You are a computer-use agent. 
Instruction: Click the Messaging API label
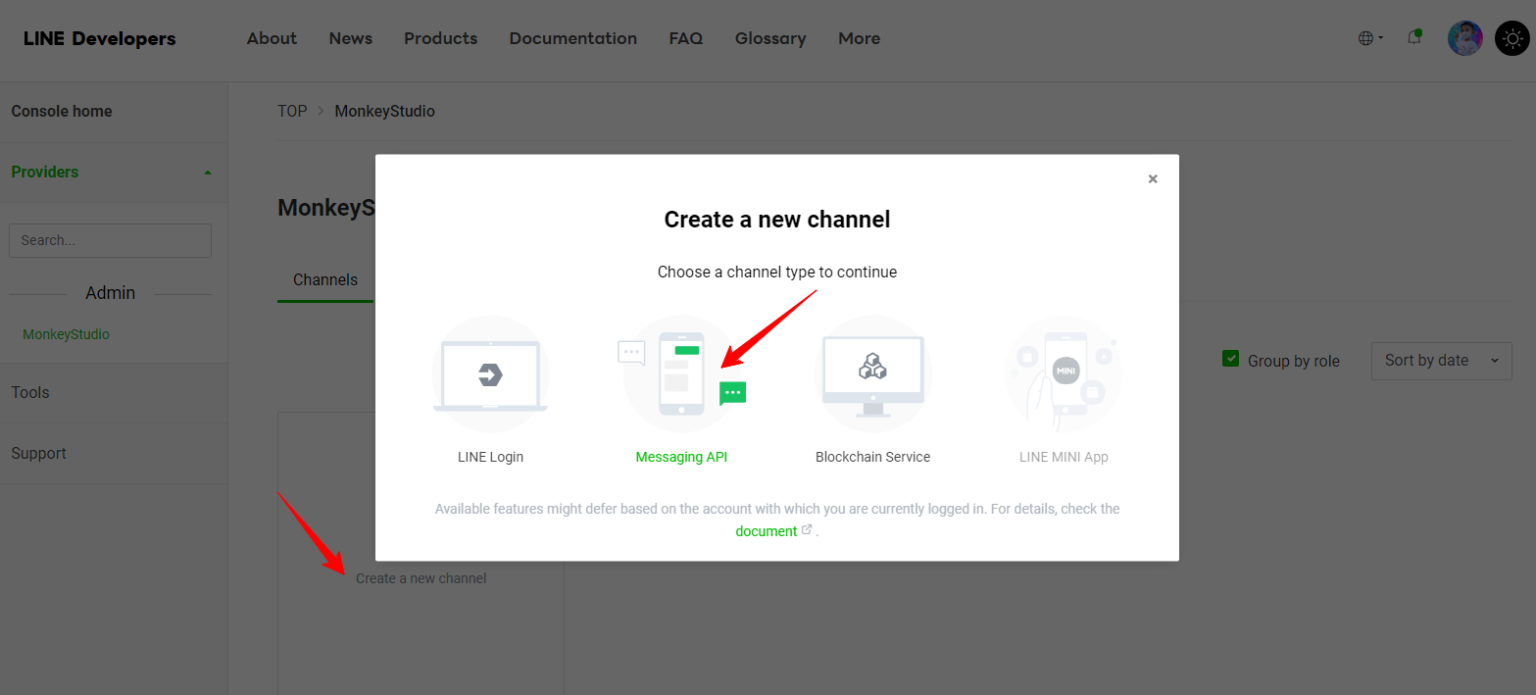point(681,457)
